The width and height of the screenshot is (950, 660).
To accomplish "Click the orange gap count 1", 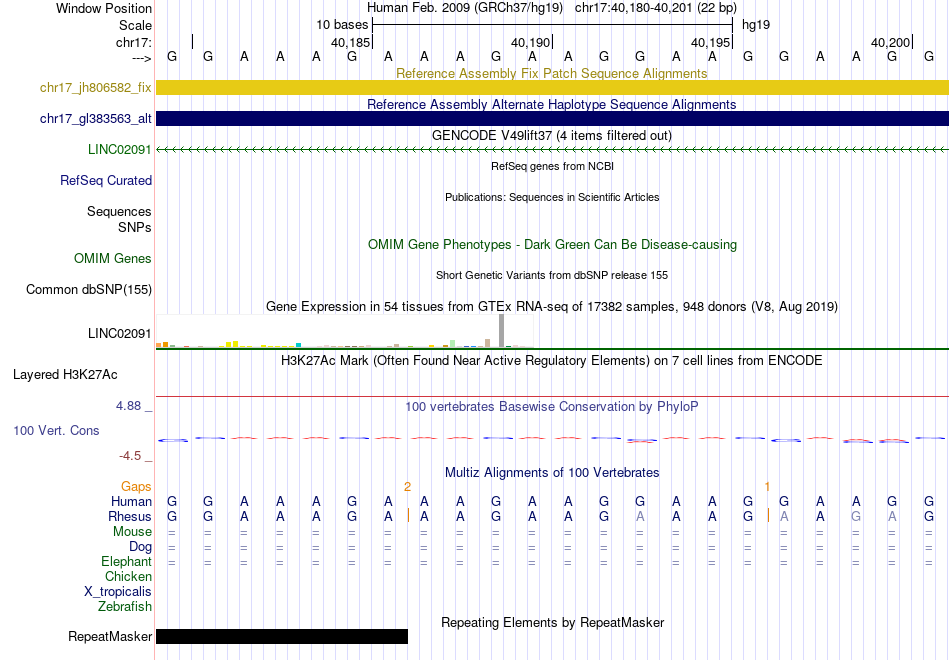I will 767,487.
